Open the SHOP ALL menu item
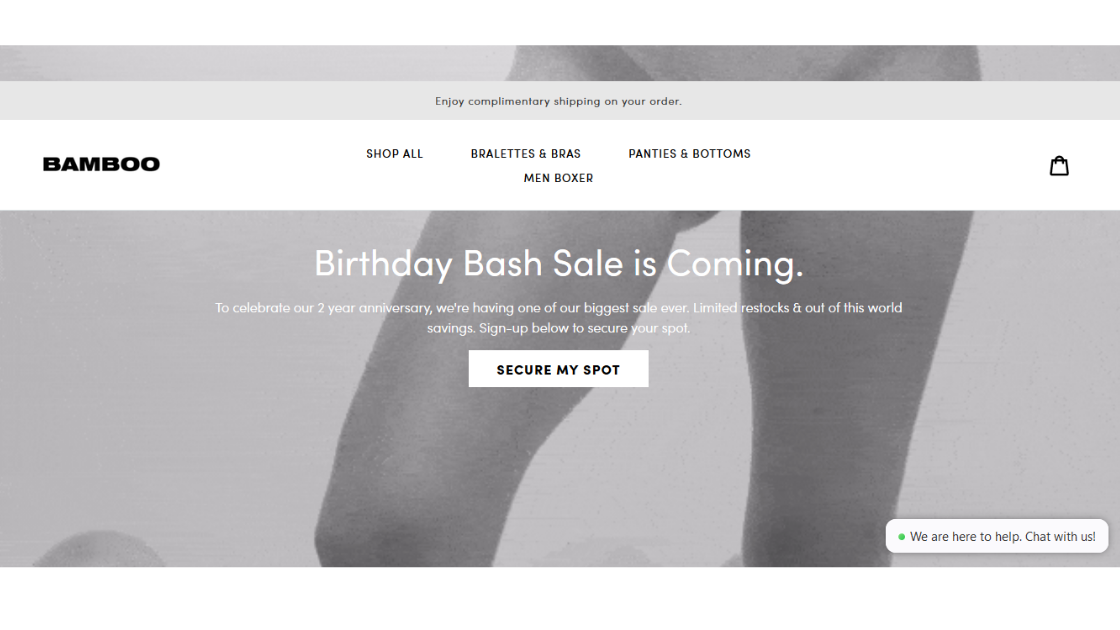 click(x=394, y=154)
